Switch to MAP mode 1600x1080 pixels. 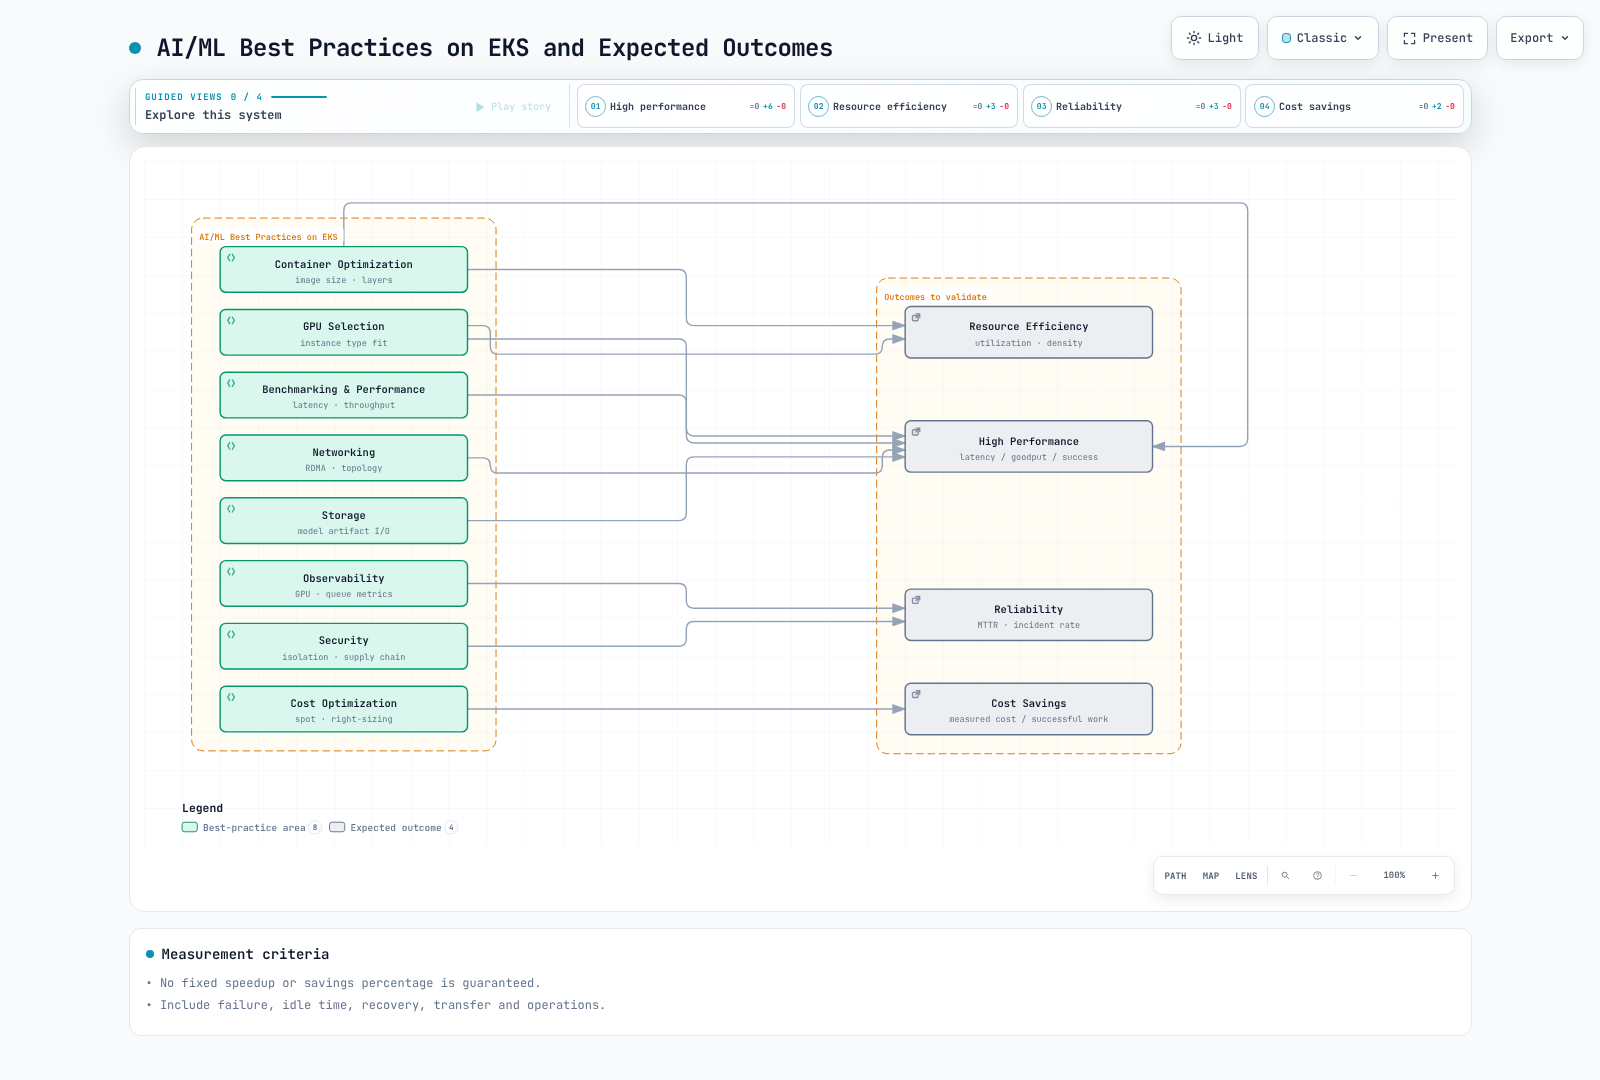coord(1211,876)
